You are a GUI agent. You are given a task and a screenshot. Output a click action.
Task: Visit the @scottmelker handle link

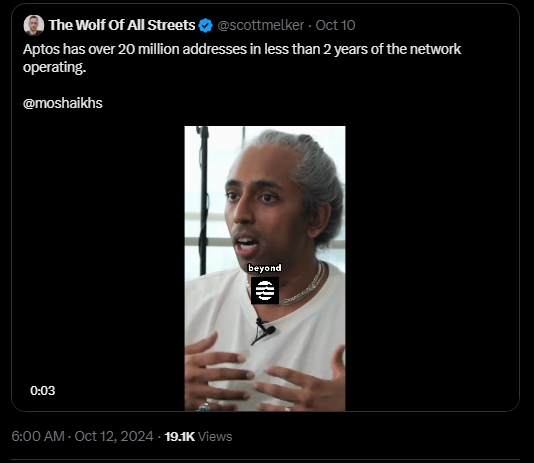261,25
